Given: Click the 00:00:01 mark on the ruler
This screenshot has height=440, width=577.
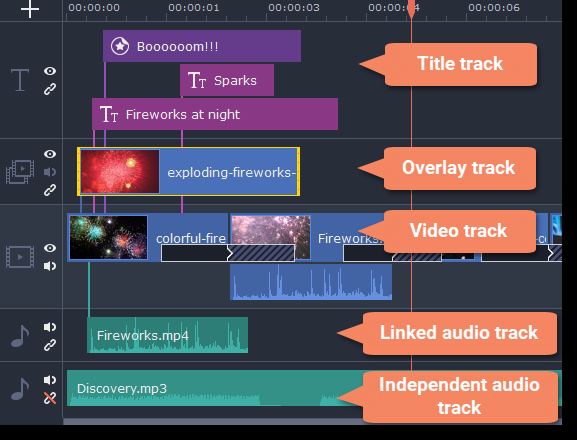Looking at the screenshot, I should click(194, 8).
